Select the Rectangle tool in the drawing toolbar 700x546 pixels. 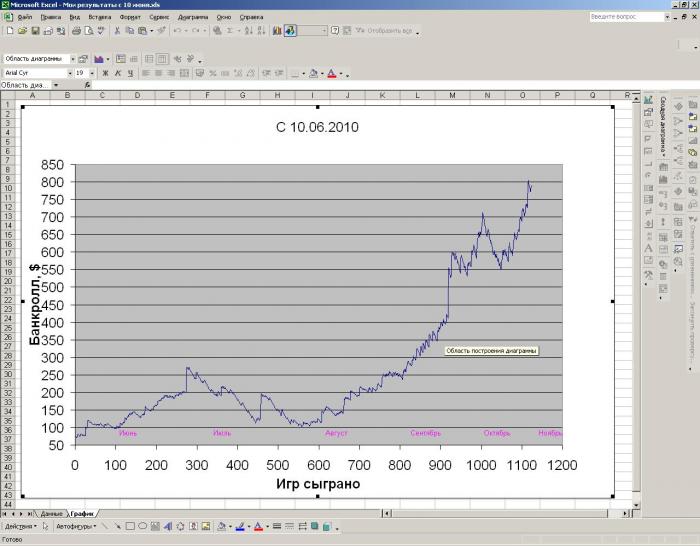tap(130, 526)
